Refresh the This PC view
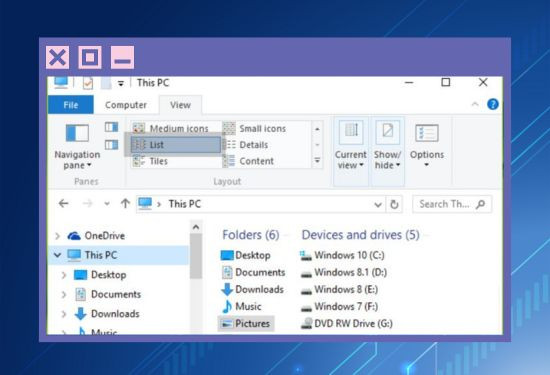Viewport: 550px width, 375px height. click(394, 204)
